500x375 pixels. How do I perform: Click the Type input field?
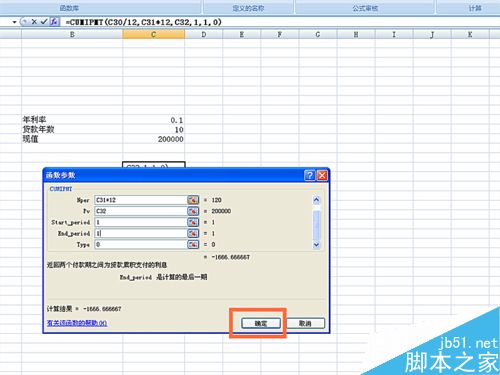pos(141,244)
